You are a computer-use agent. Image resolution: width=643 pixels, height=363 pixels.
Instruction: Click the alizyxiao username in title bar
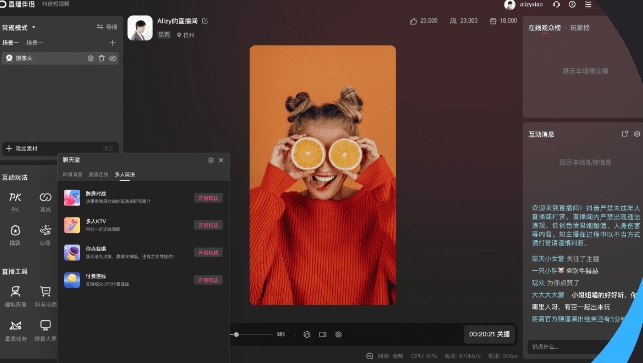pyautogui.click(x=531, y=5)
